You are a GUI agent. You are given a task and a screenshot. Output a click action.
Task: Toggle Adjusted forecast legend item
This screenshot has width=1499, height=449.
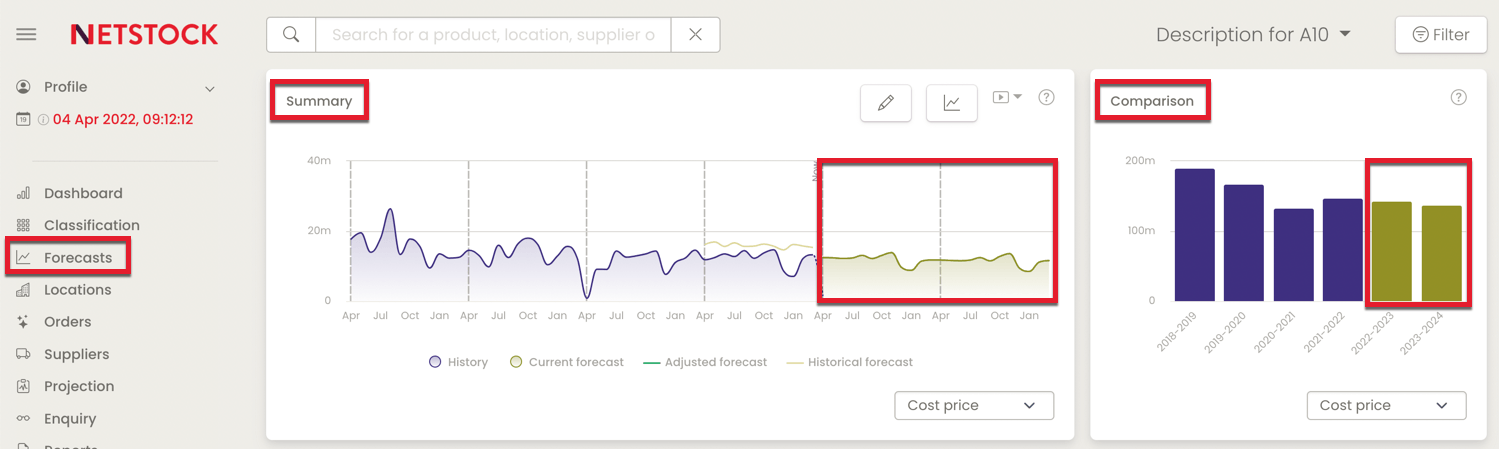point(705,362)
